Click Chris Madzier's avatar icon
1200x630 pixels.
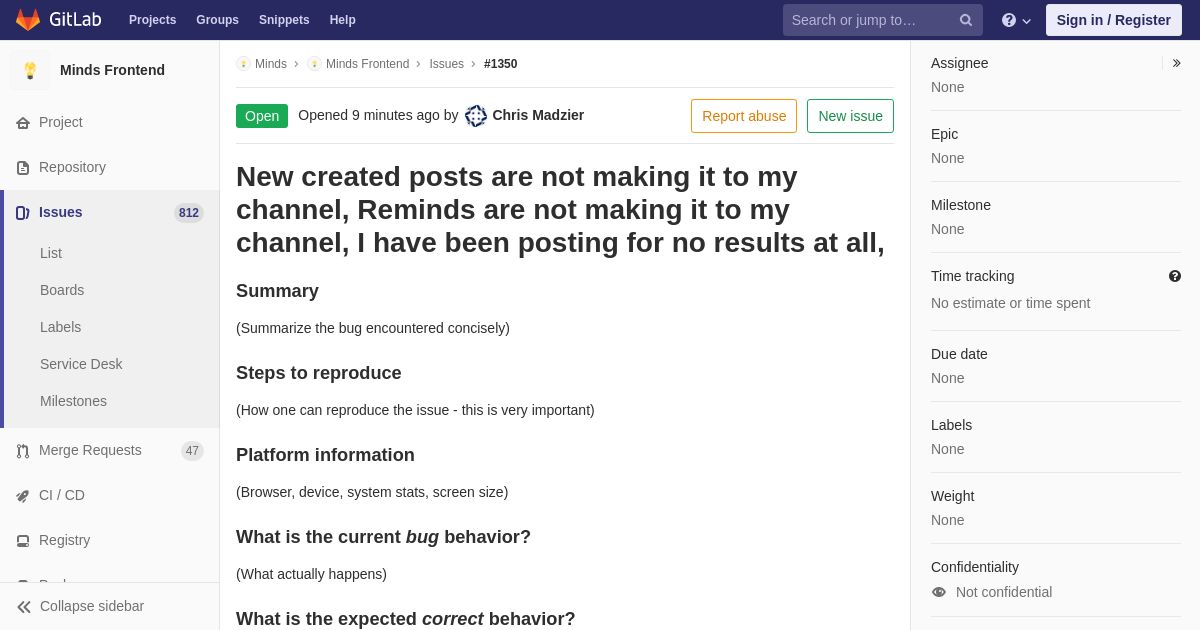[476, 116]
